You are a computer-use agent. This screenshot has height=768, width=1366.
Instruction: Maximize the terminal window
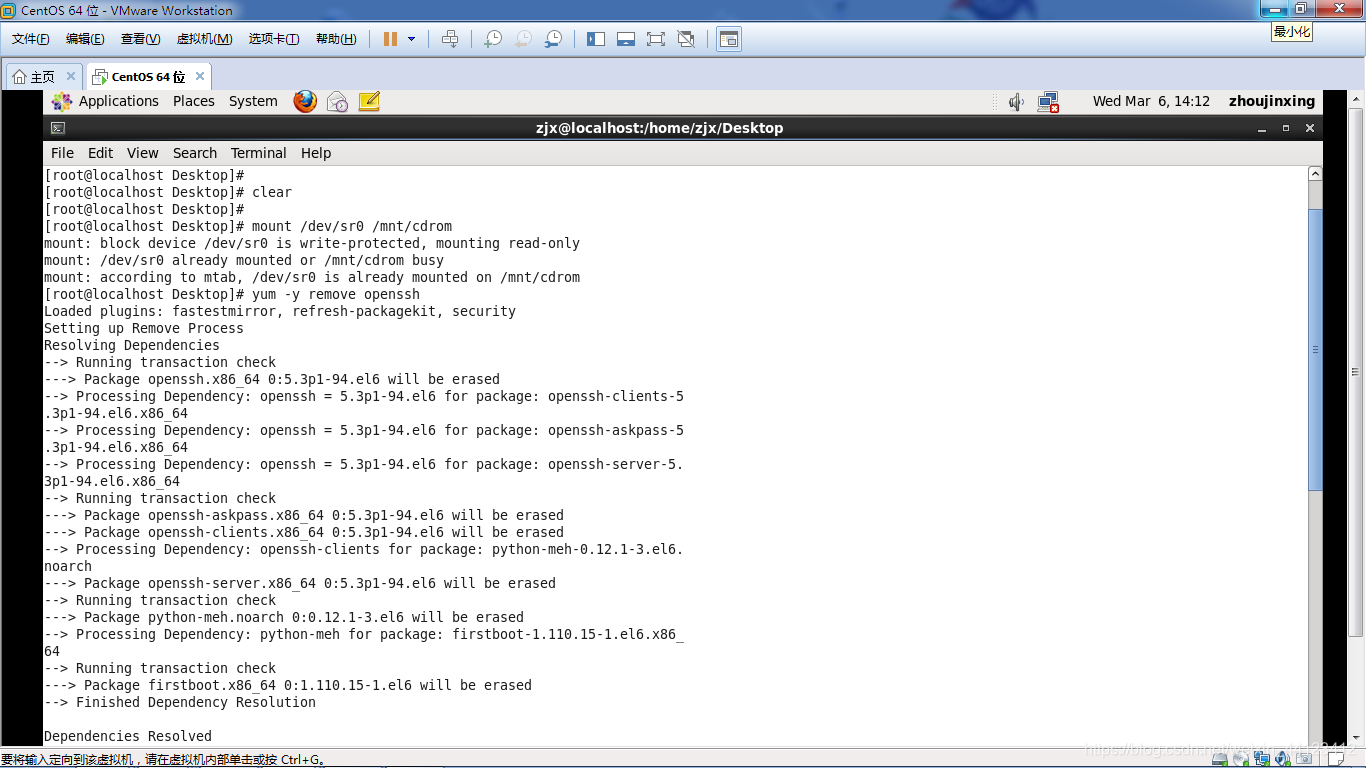point(1286,128)
